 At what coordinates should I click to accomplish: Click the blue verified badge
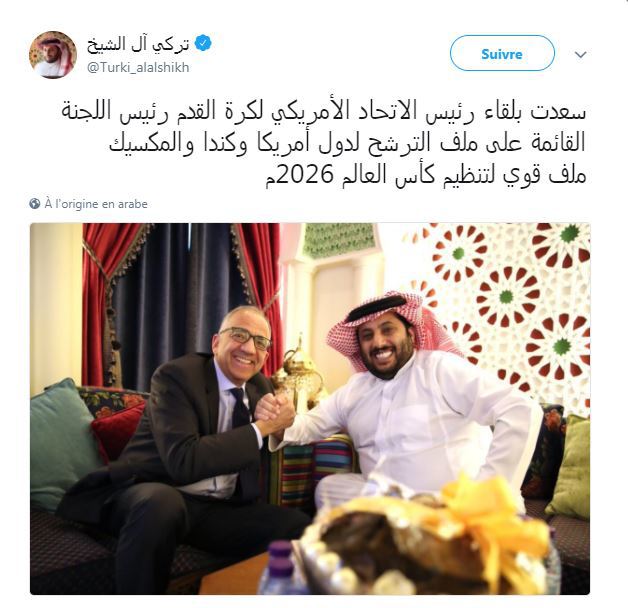(x=203, y=44)
